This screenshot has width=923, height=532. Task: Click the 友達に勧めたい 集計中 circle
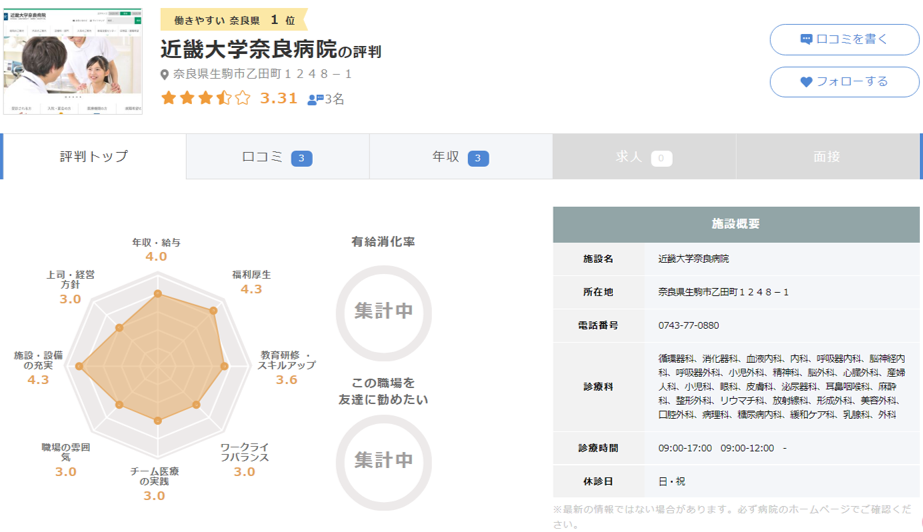[x=384, y=462]
